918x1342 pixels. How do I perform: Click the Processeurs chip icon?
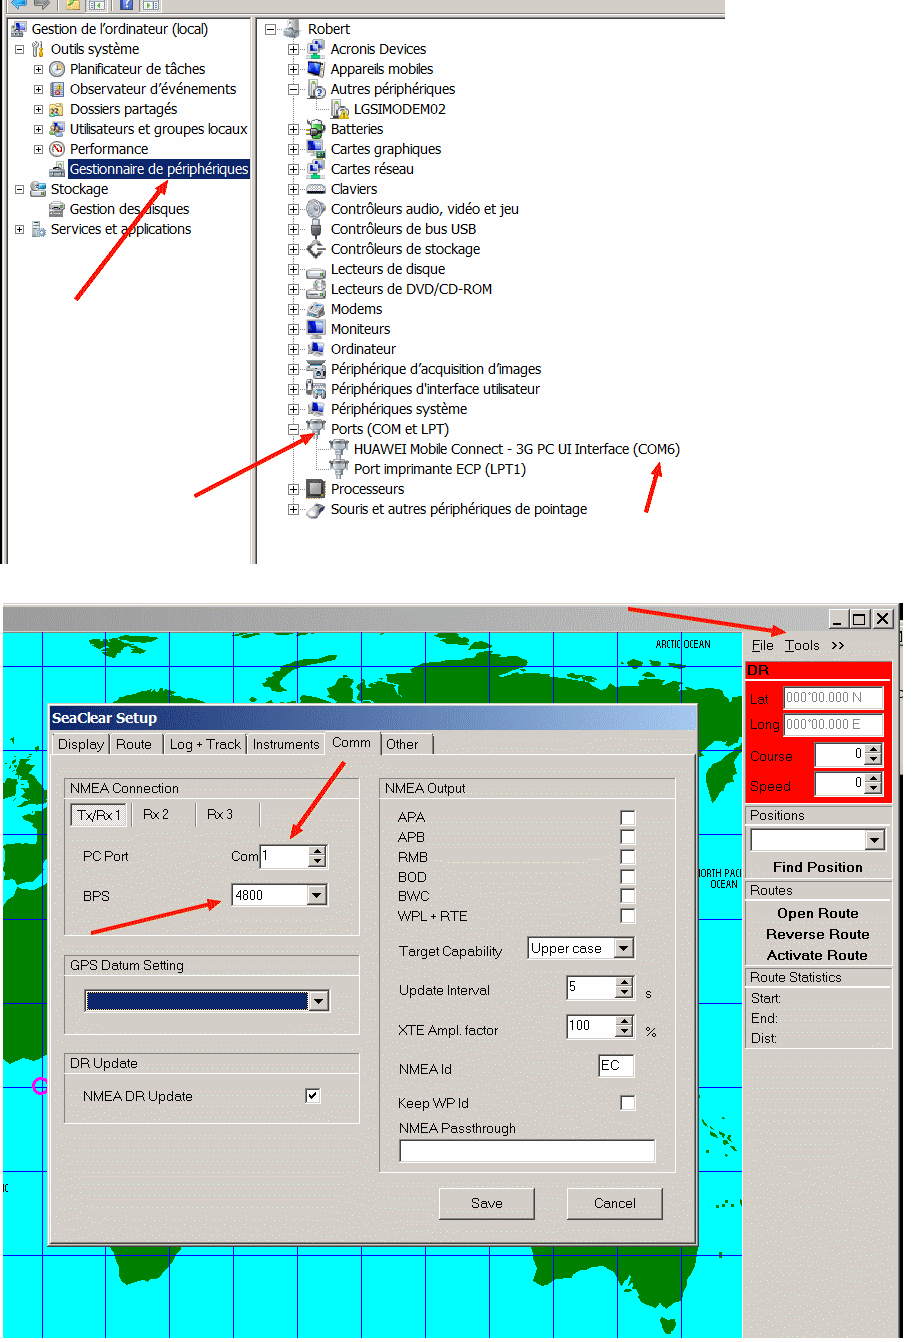[x=316, y=489]
